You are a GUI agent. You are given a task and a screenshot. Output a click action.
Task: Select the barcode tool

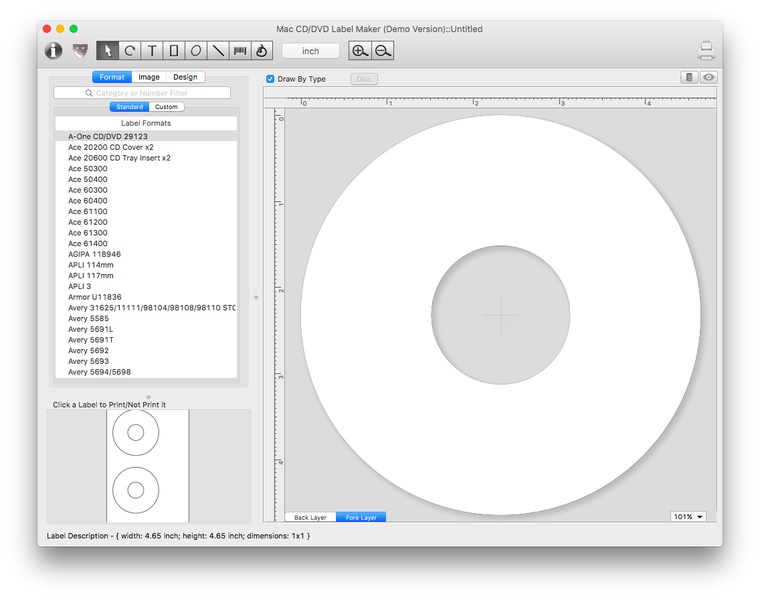(x=240, y=50)
